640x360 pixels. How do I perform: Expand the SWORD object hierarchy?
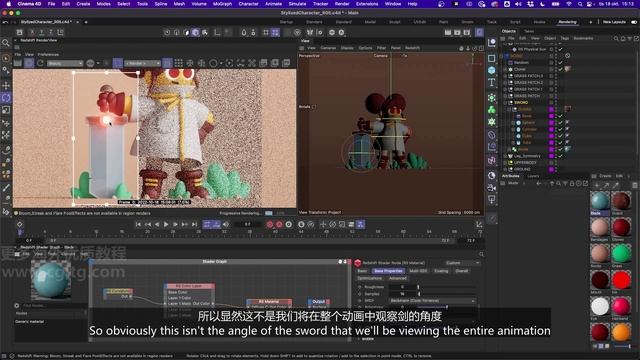(x=505, y=102)
